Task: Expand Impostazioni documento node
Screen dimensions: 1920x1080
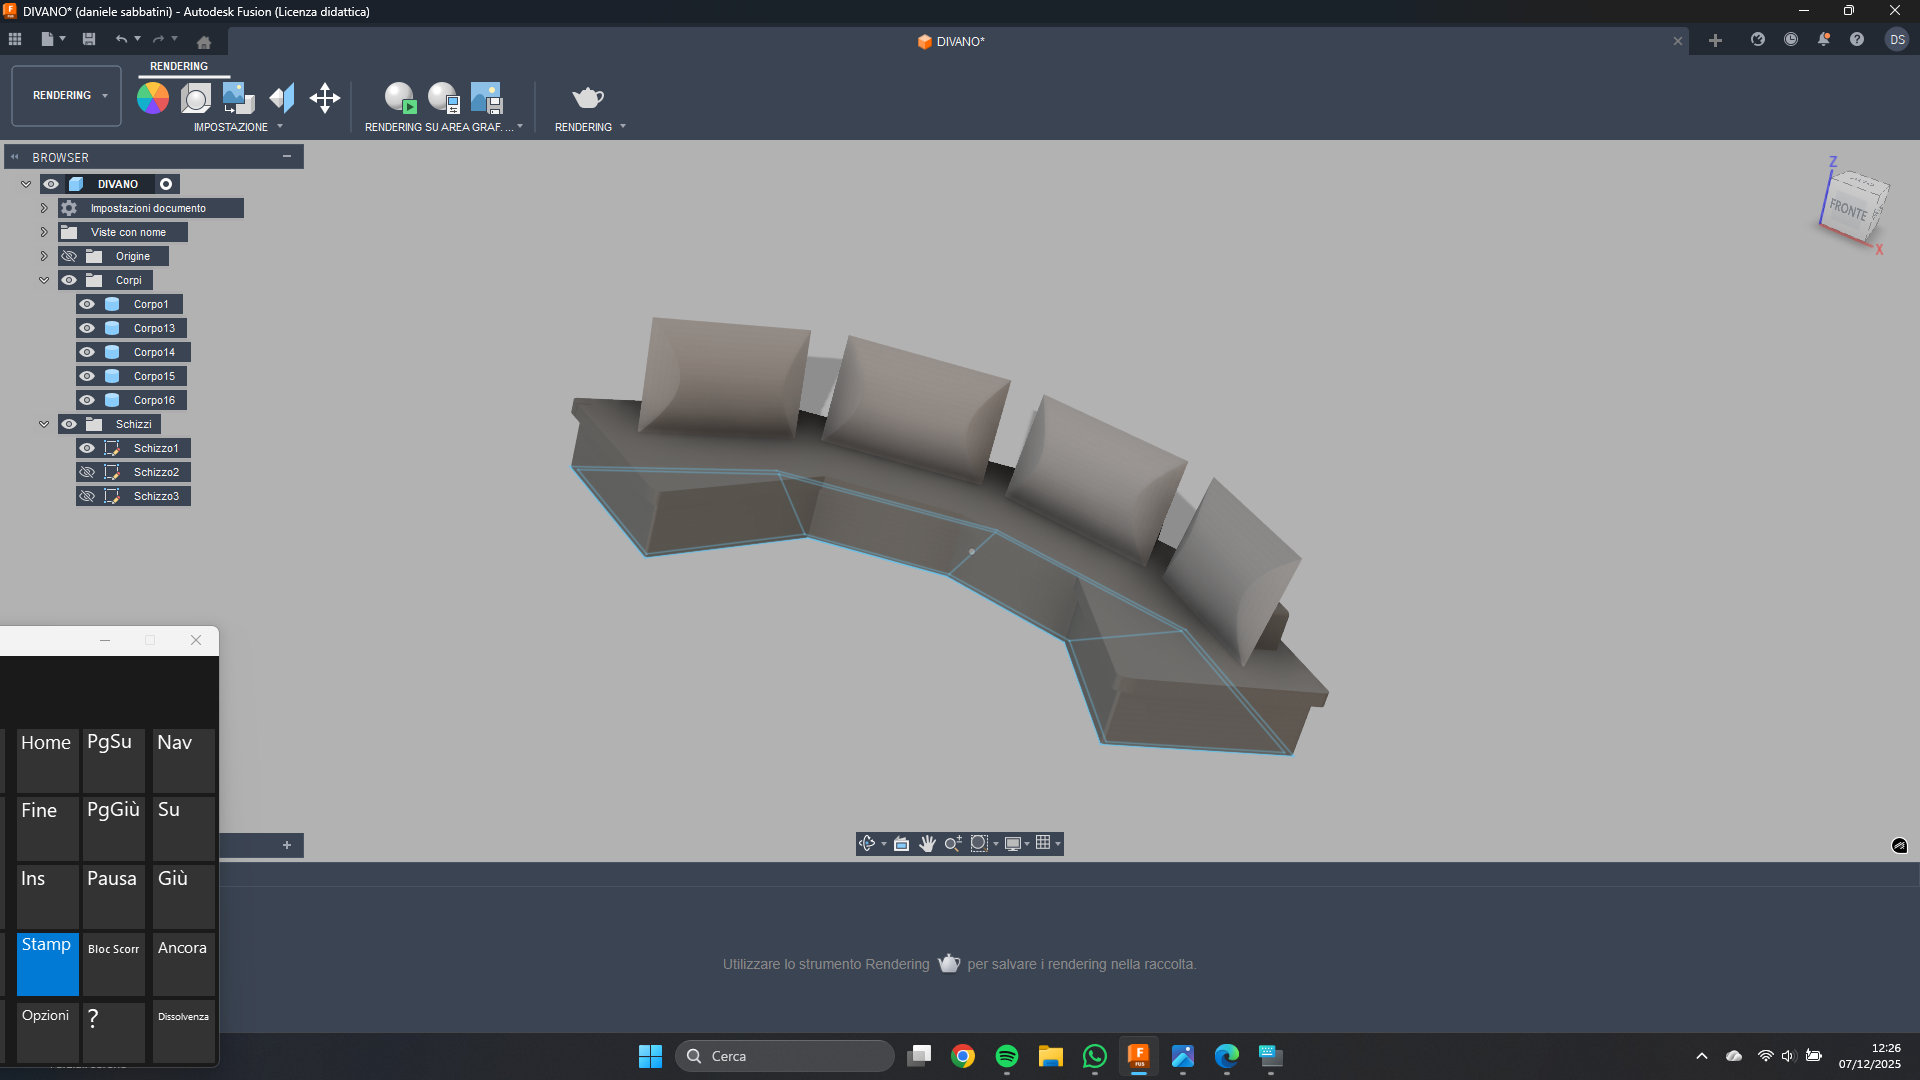Action: click(44, 208)
